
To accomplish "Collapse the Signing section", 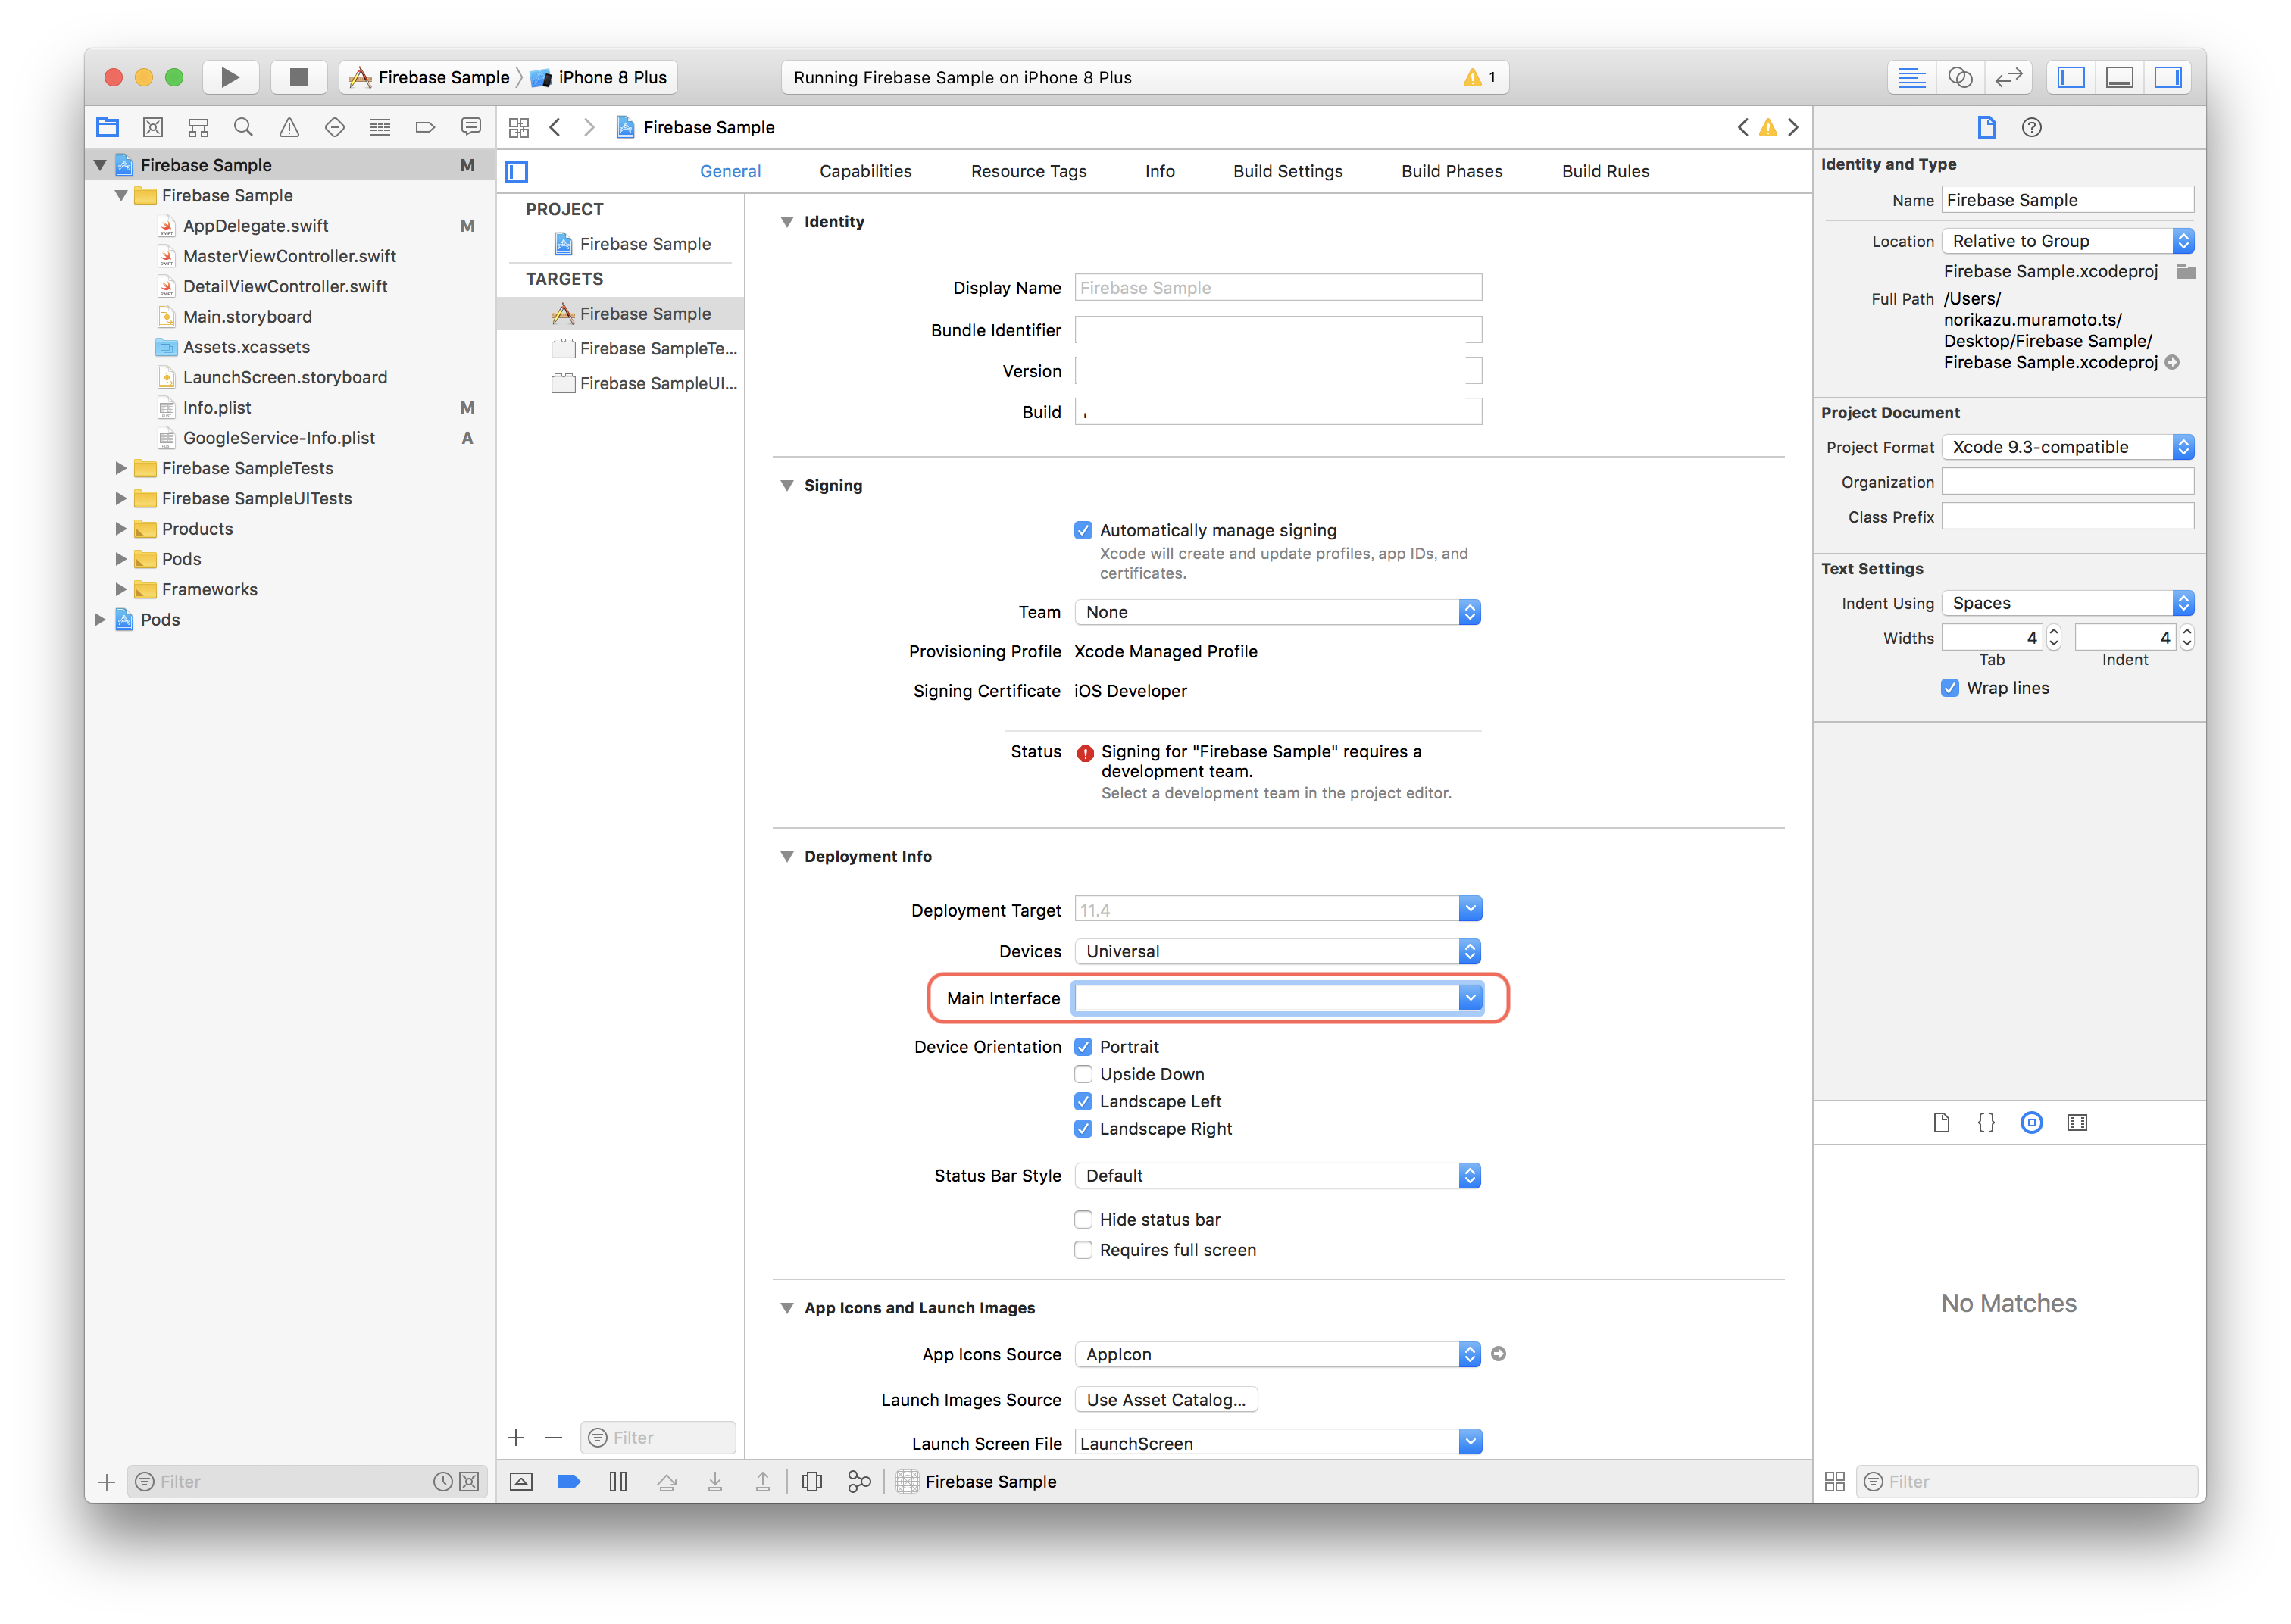I will click(787, 485).
